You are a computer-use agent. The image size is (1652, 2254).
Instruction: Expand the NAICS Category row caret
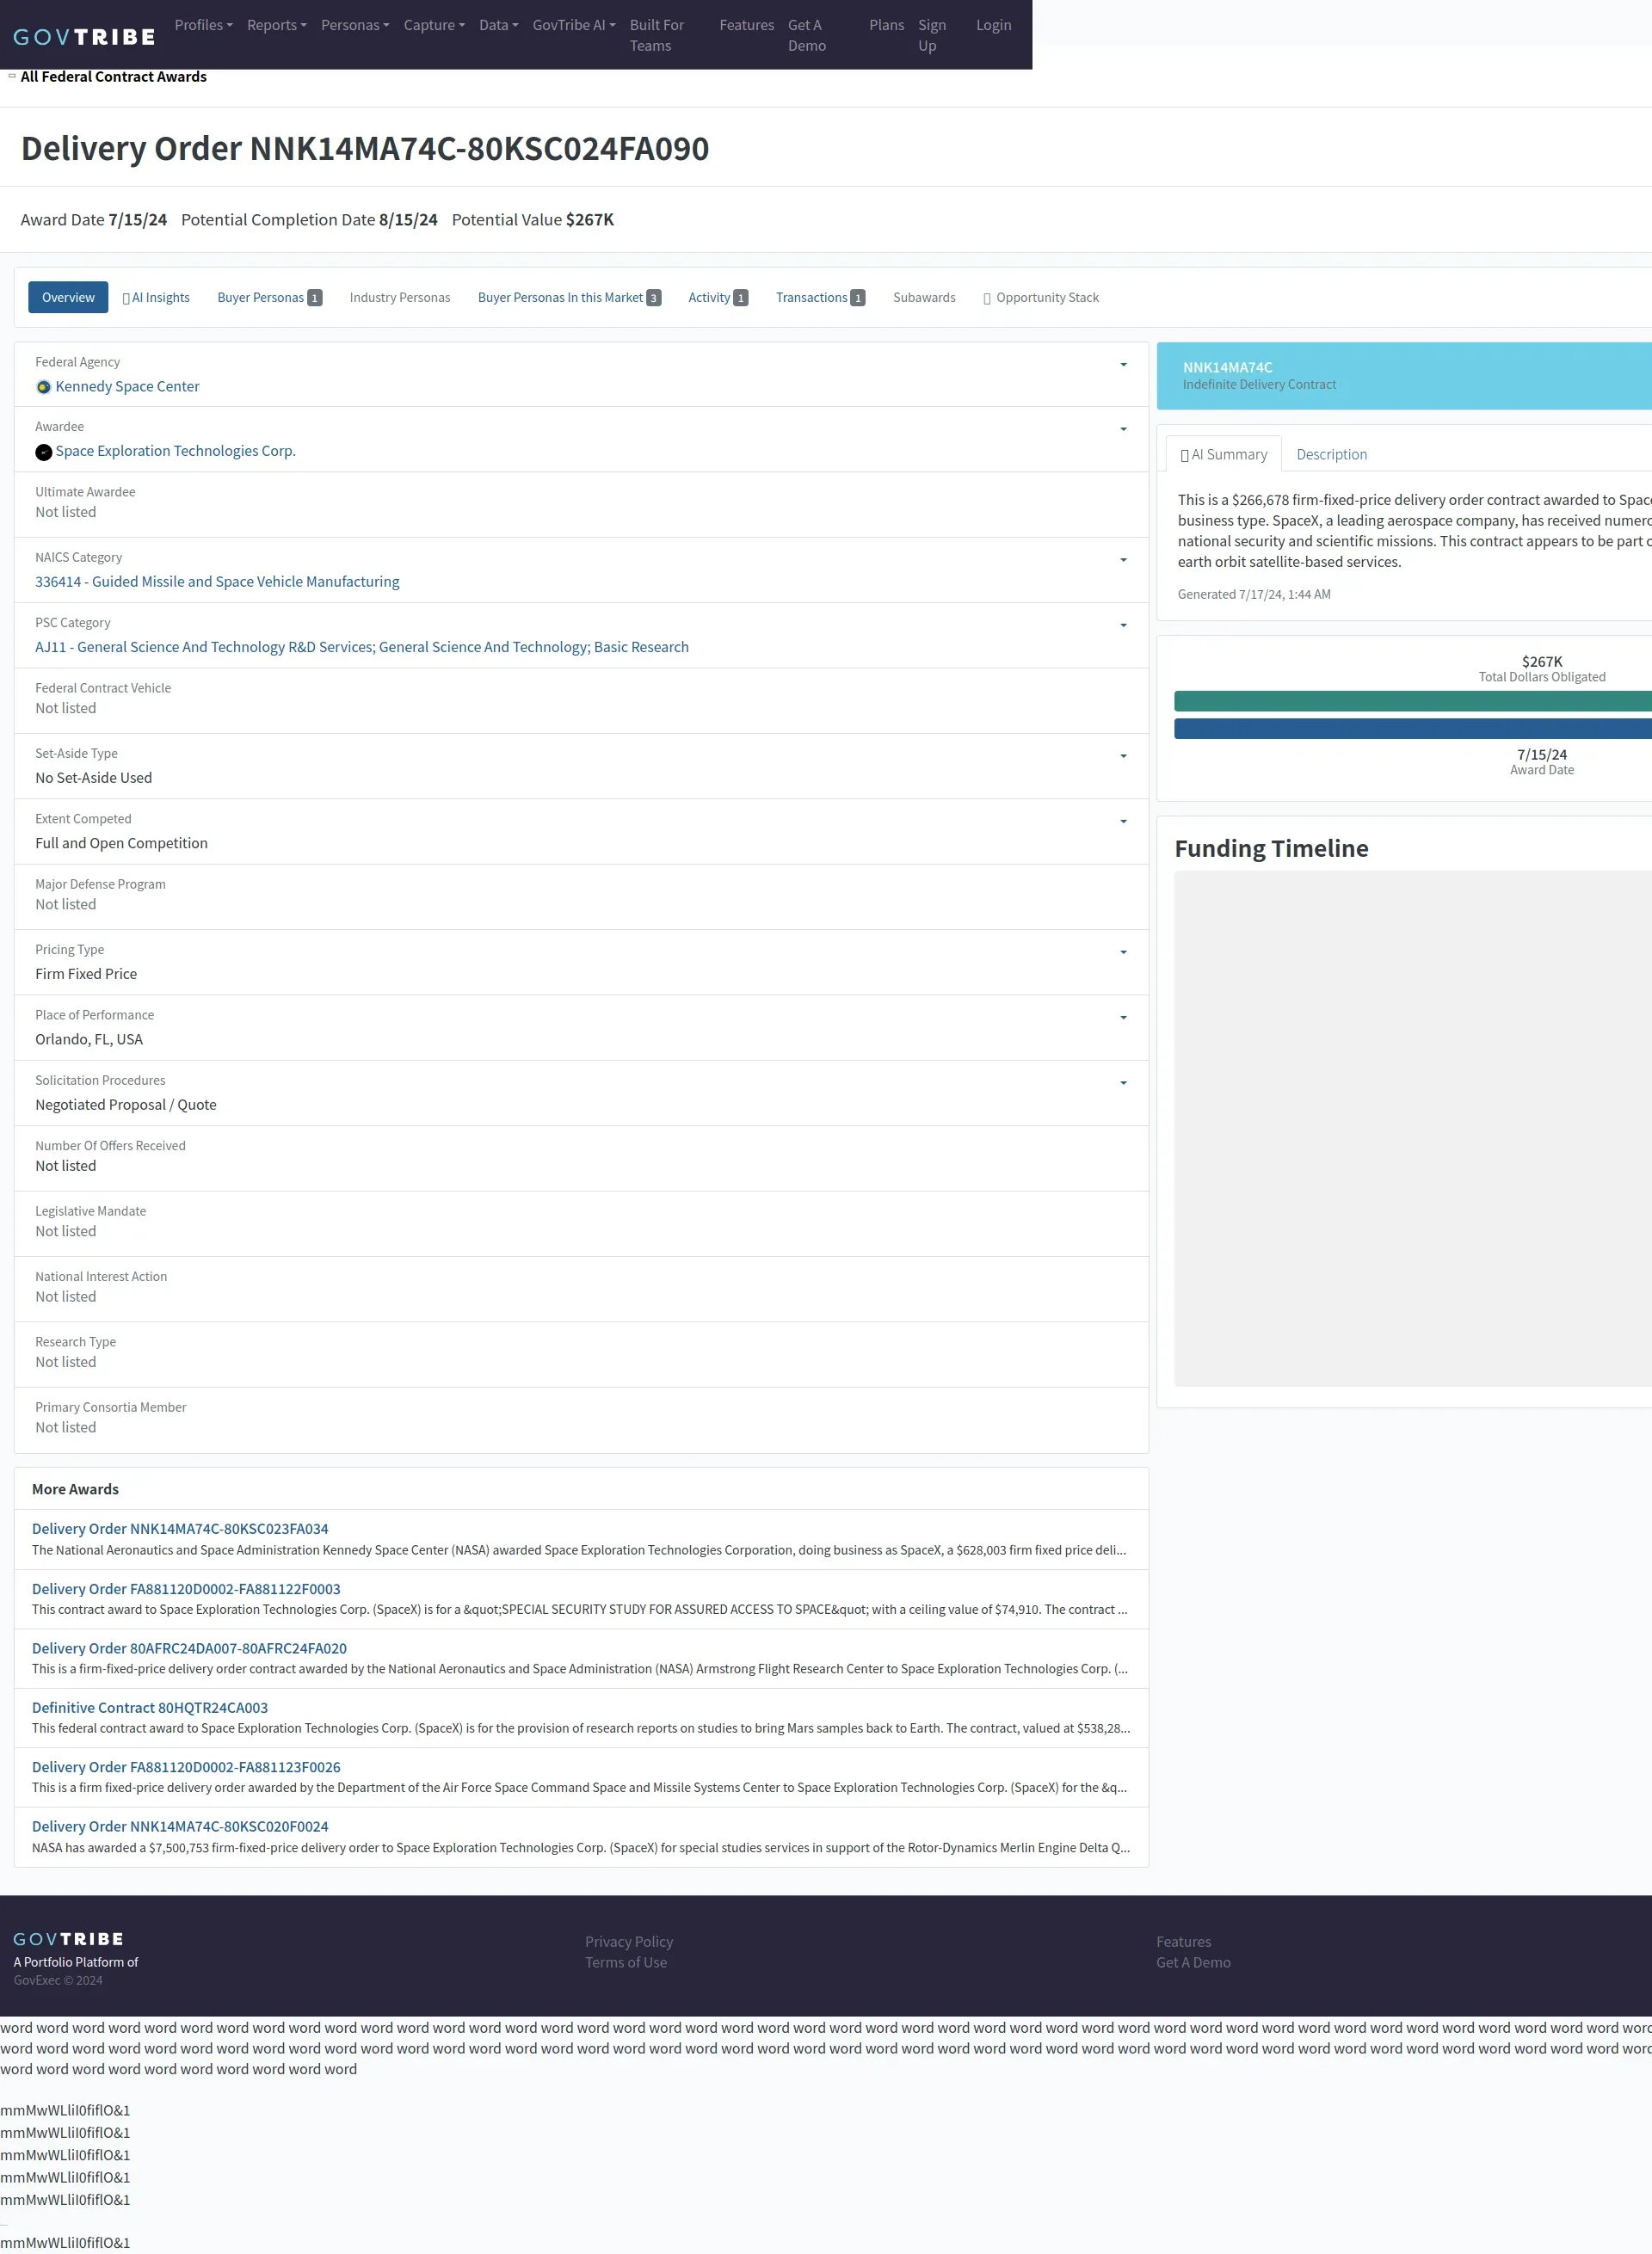(x=1123, y=560)
